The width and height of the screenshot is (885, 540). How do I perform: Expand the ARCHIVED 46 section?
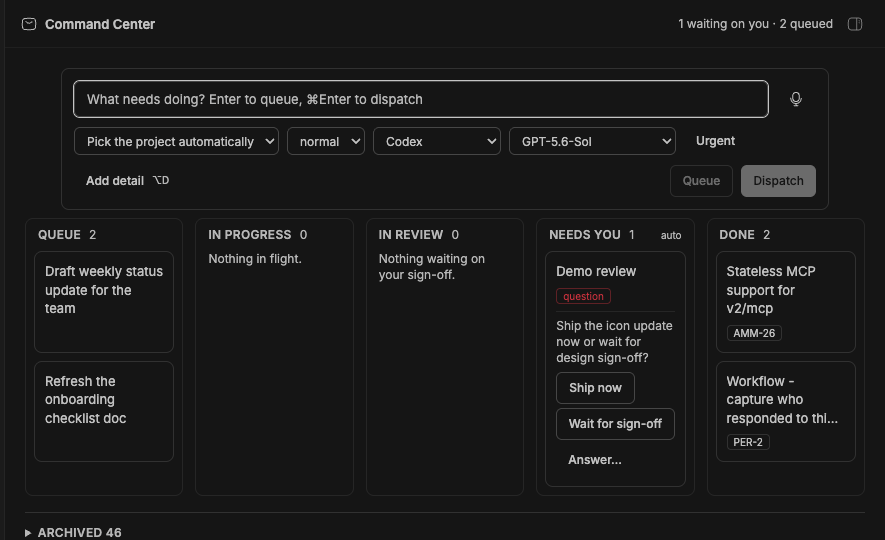click(73, 533)
